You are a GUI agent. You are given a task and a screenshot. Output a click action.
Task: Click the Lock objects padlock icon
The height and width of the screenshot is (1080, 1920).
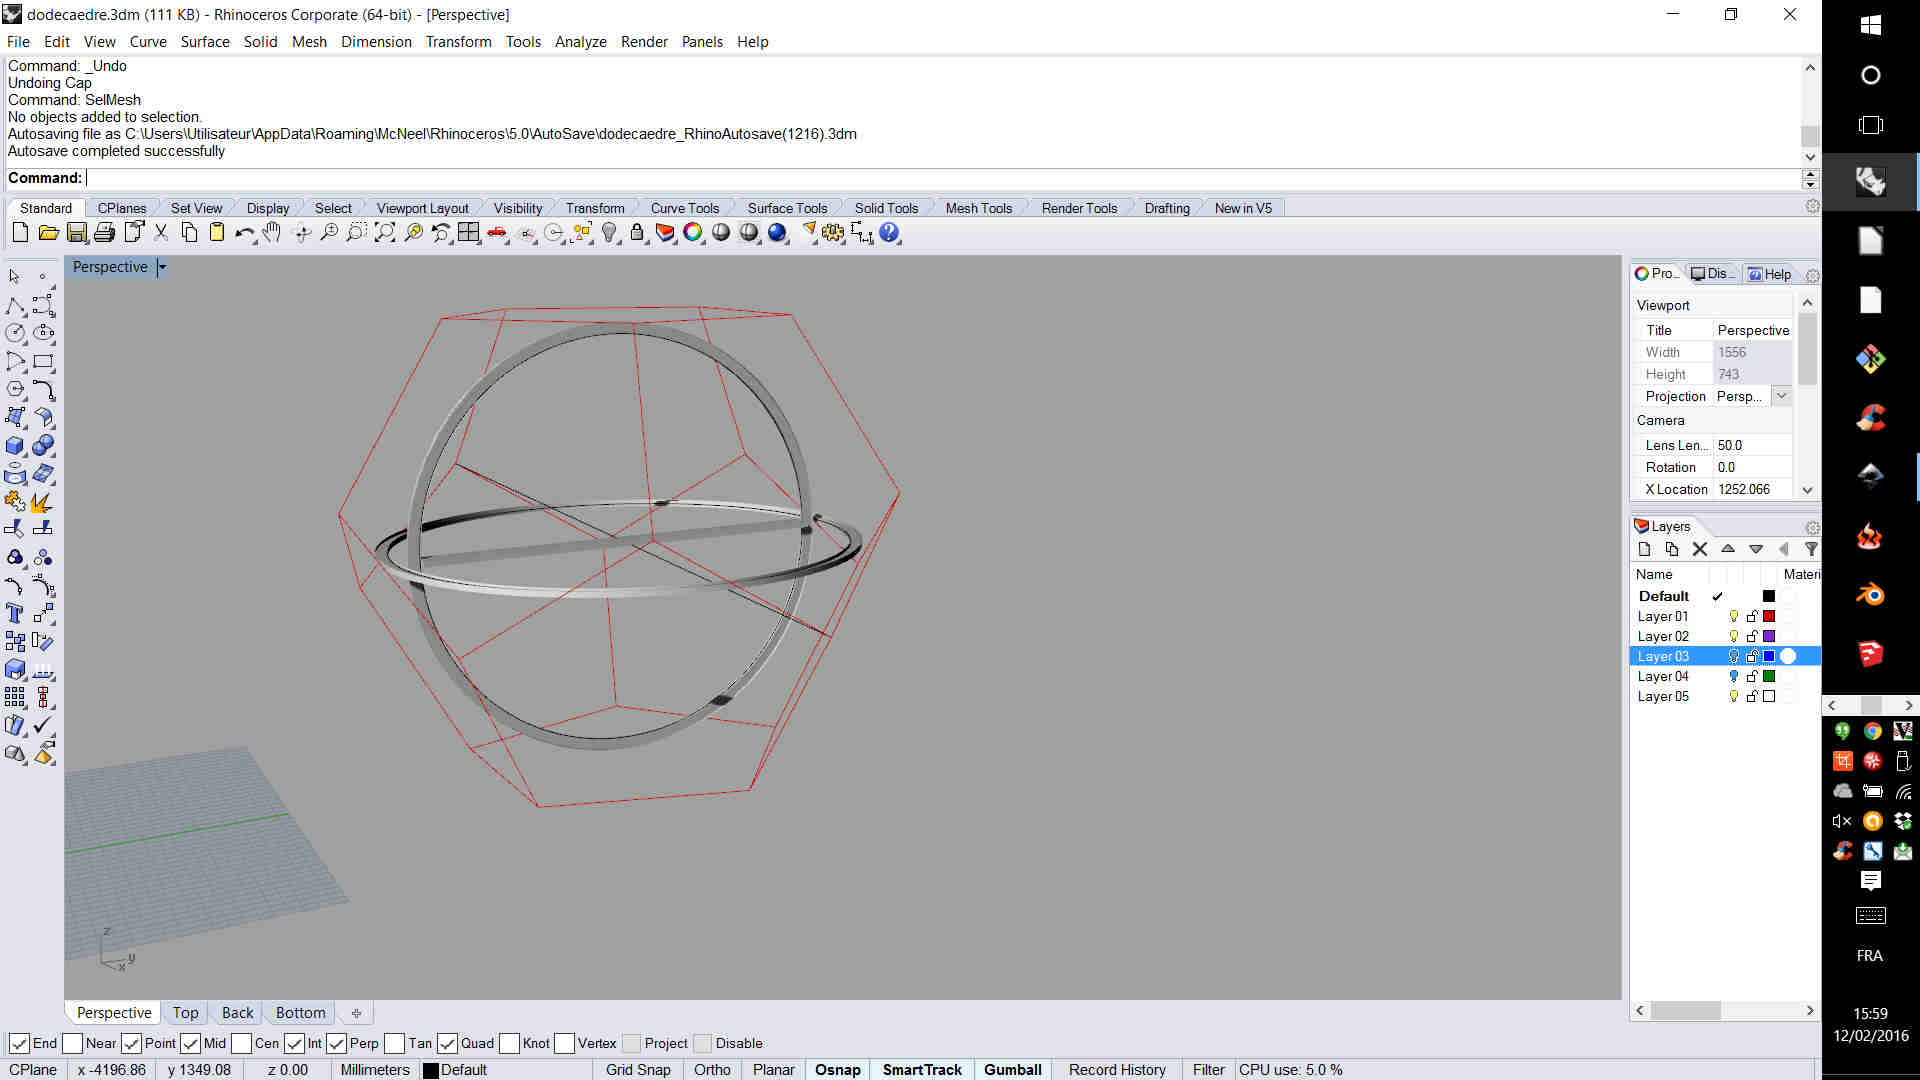[x=637, y=233]
